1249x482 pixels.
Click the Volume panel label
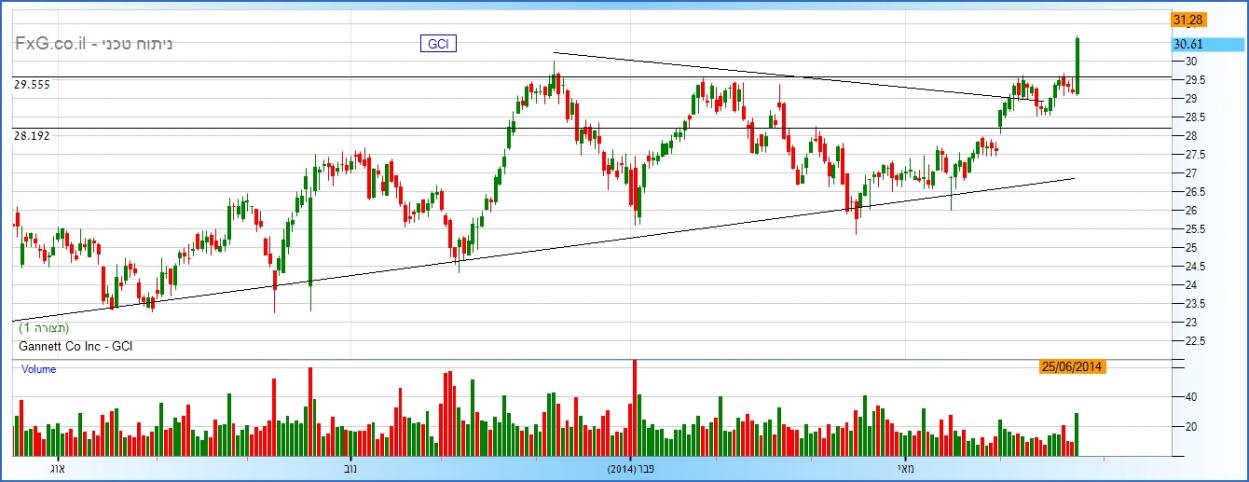(x=39, y=369)
